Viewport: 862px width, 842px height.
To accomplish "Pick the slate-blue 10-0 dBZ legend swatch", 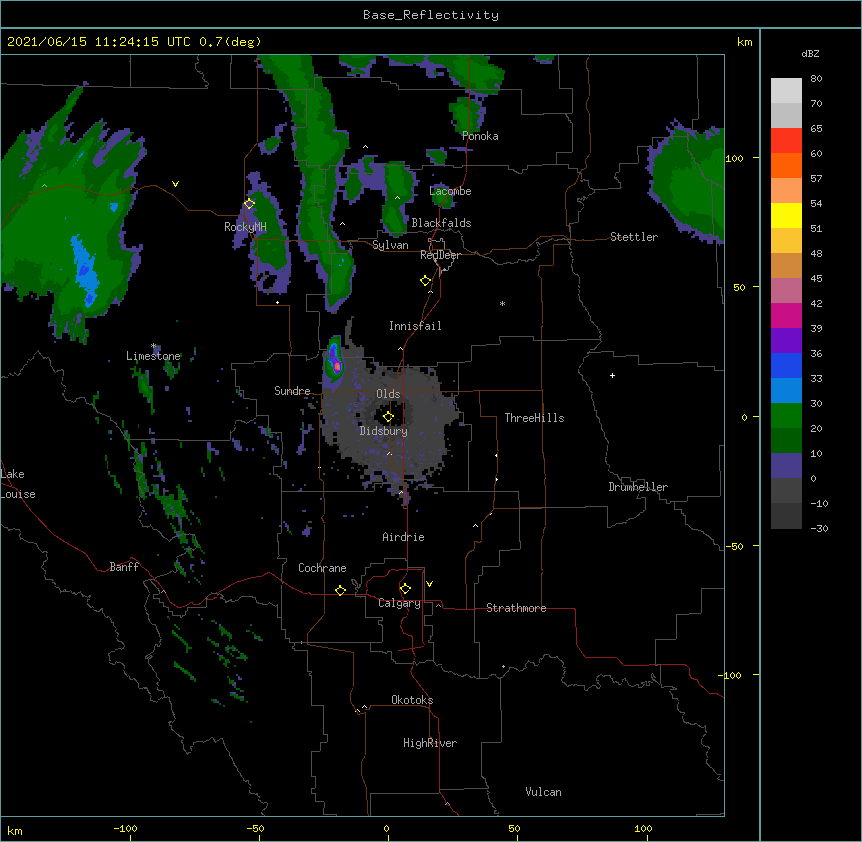I will coord(786,466).
